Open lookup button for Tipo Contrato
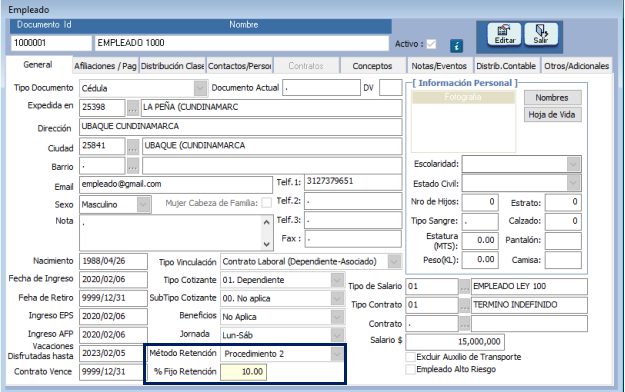The image size is (625, 392). (x=464, y=305)
